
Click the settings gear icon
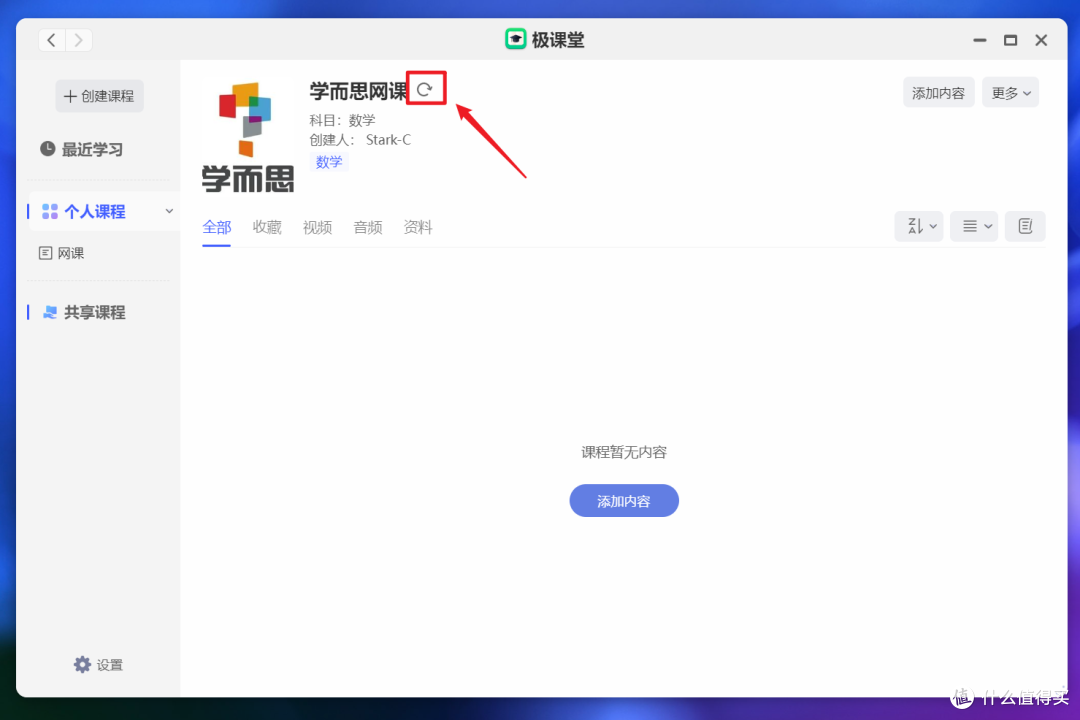pos(82,664)
